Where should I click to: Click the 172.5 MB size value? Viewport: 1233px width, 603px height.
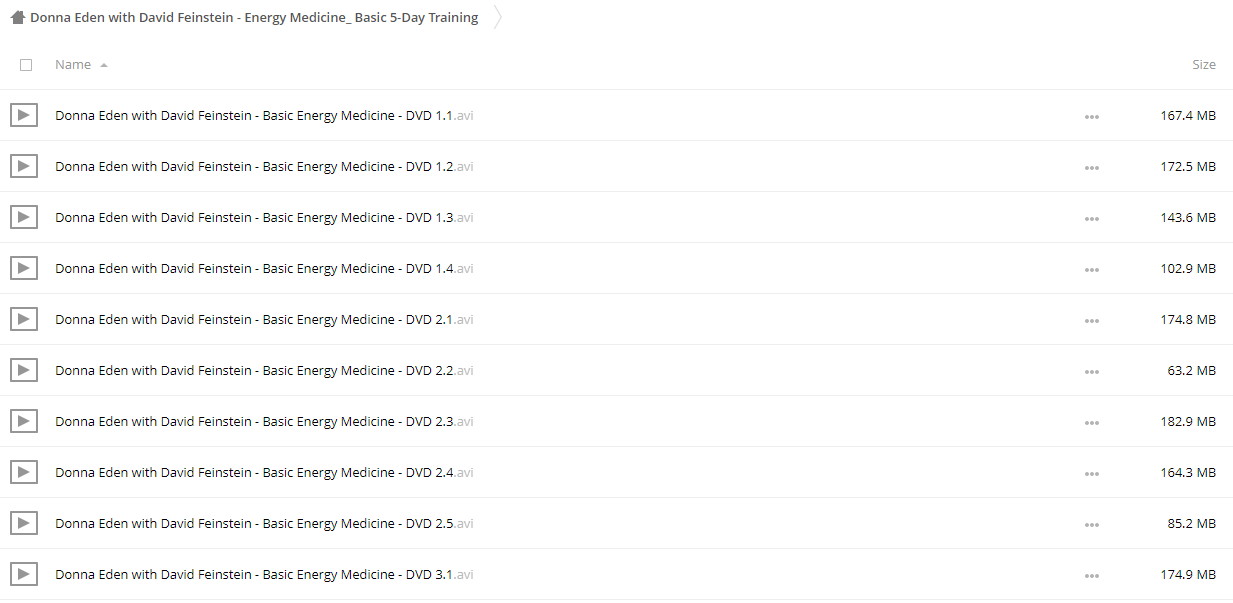1188,166
